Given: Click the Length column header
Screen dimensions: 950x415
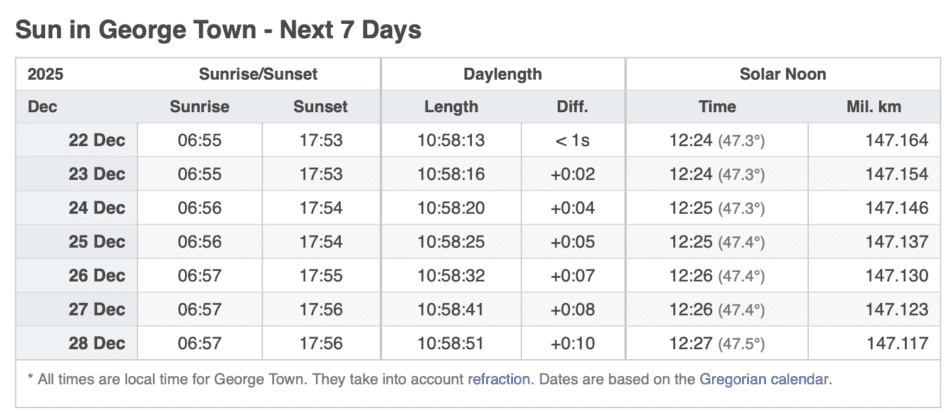Looking at the screenshot, I should [x=451, y=107].
